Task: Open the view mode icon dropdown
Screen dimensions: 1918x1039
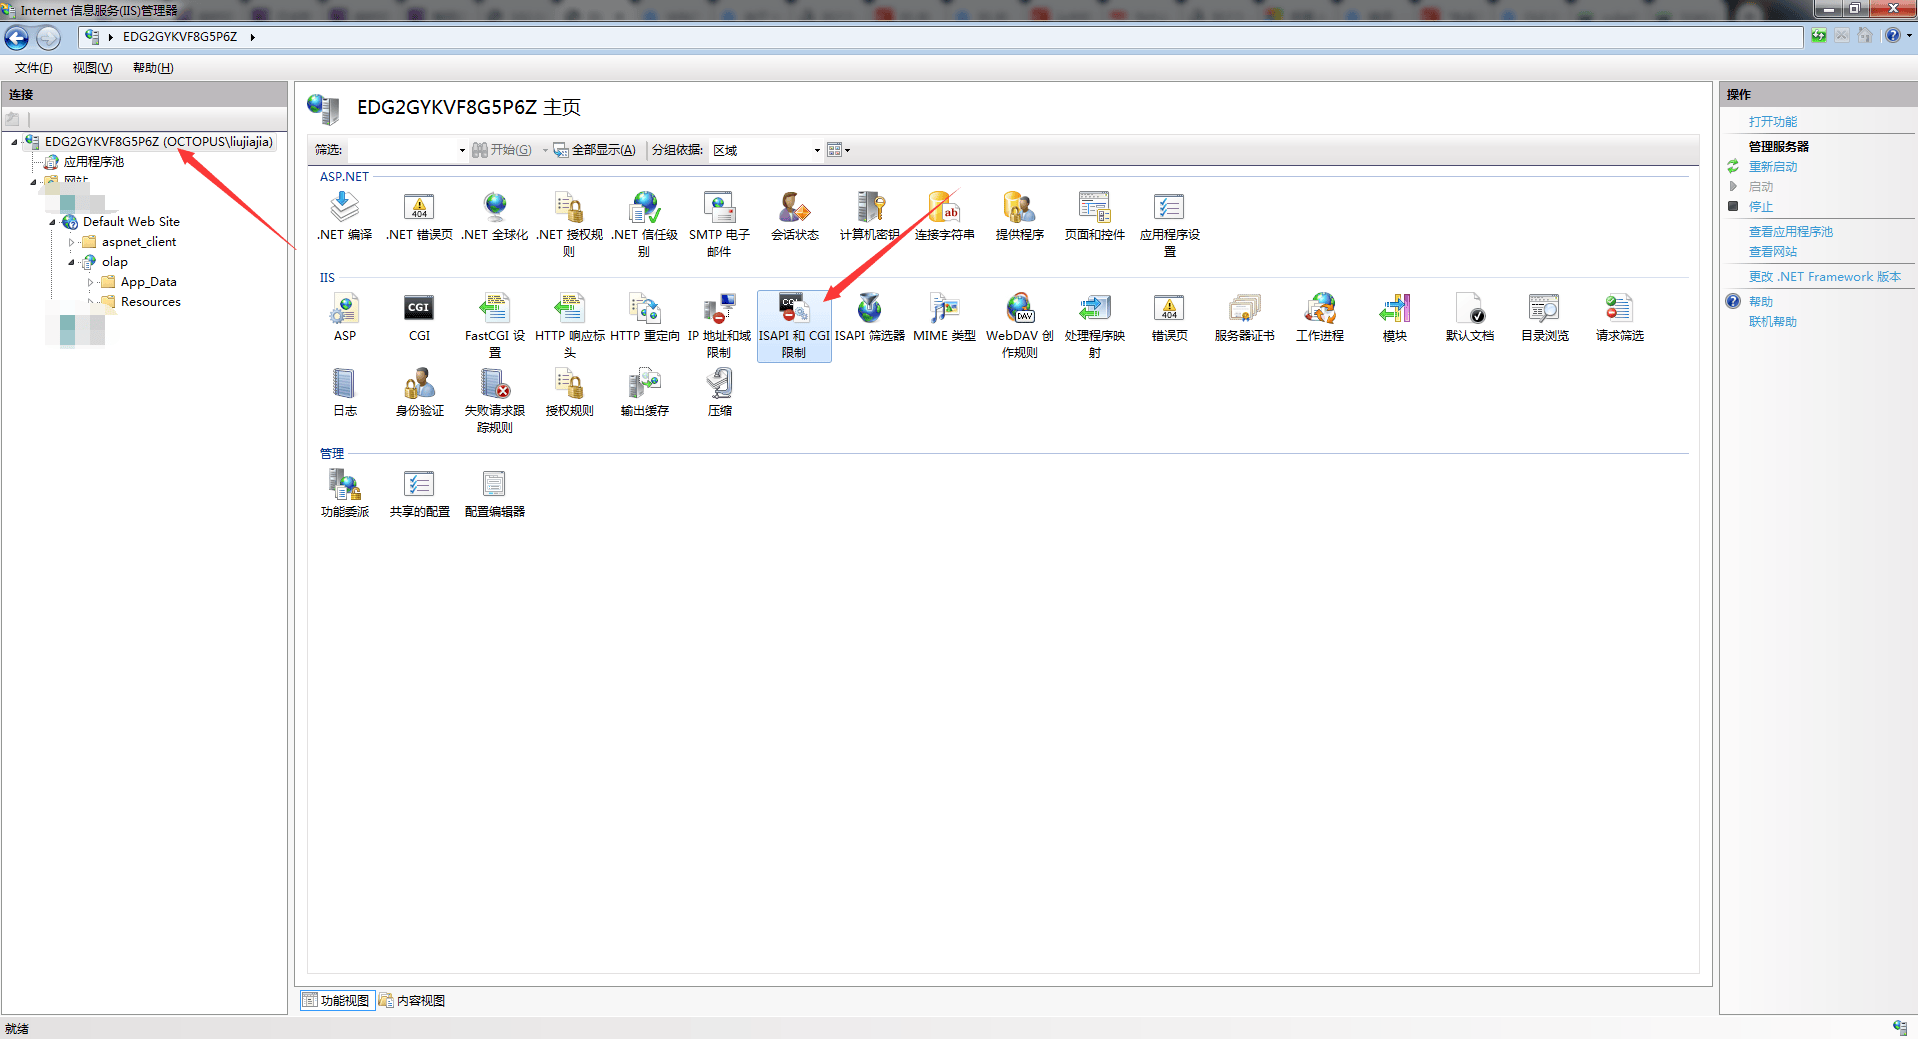Action: [839, 150]
